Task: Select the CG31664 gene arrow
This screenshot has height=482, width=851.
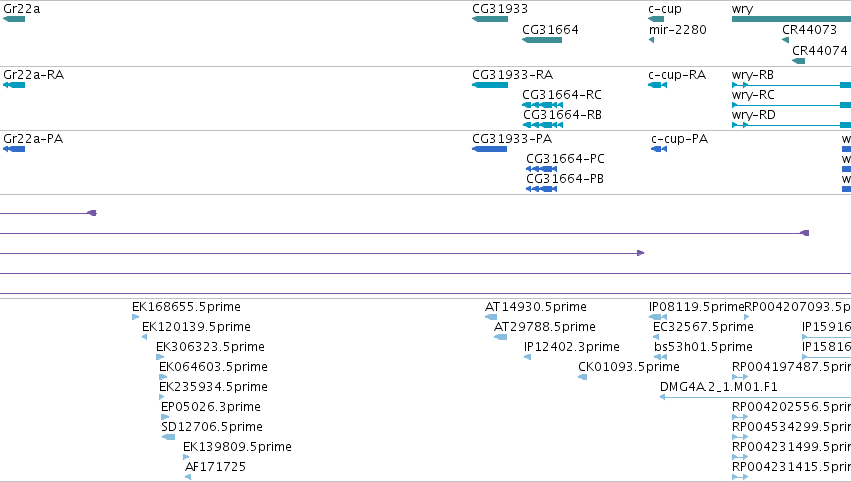Action: pyautogui.click(x=542, y=40)
